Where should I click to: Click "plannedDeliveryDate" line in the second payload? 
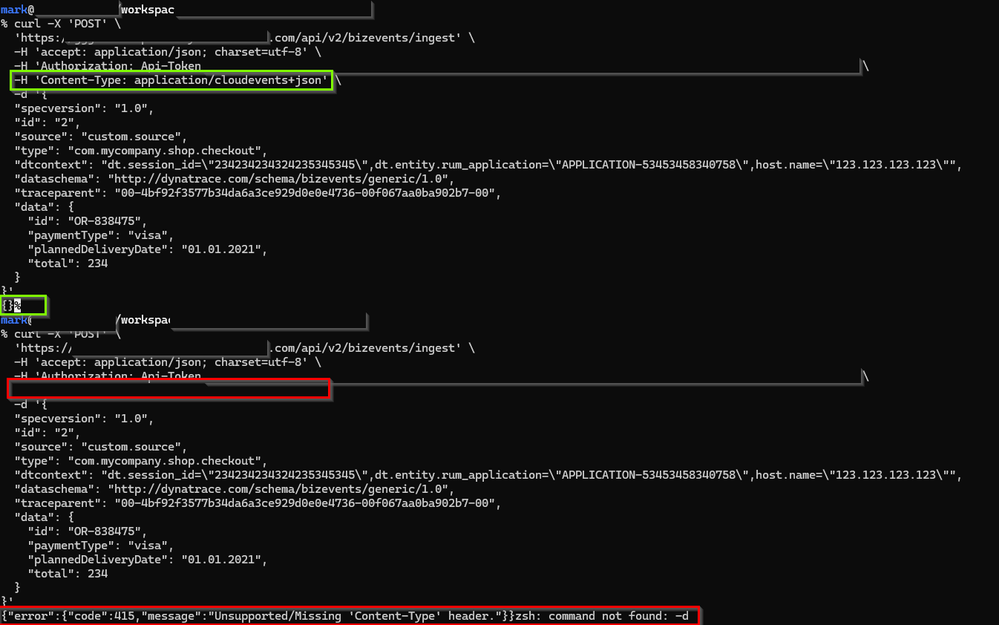(147, 560)
